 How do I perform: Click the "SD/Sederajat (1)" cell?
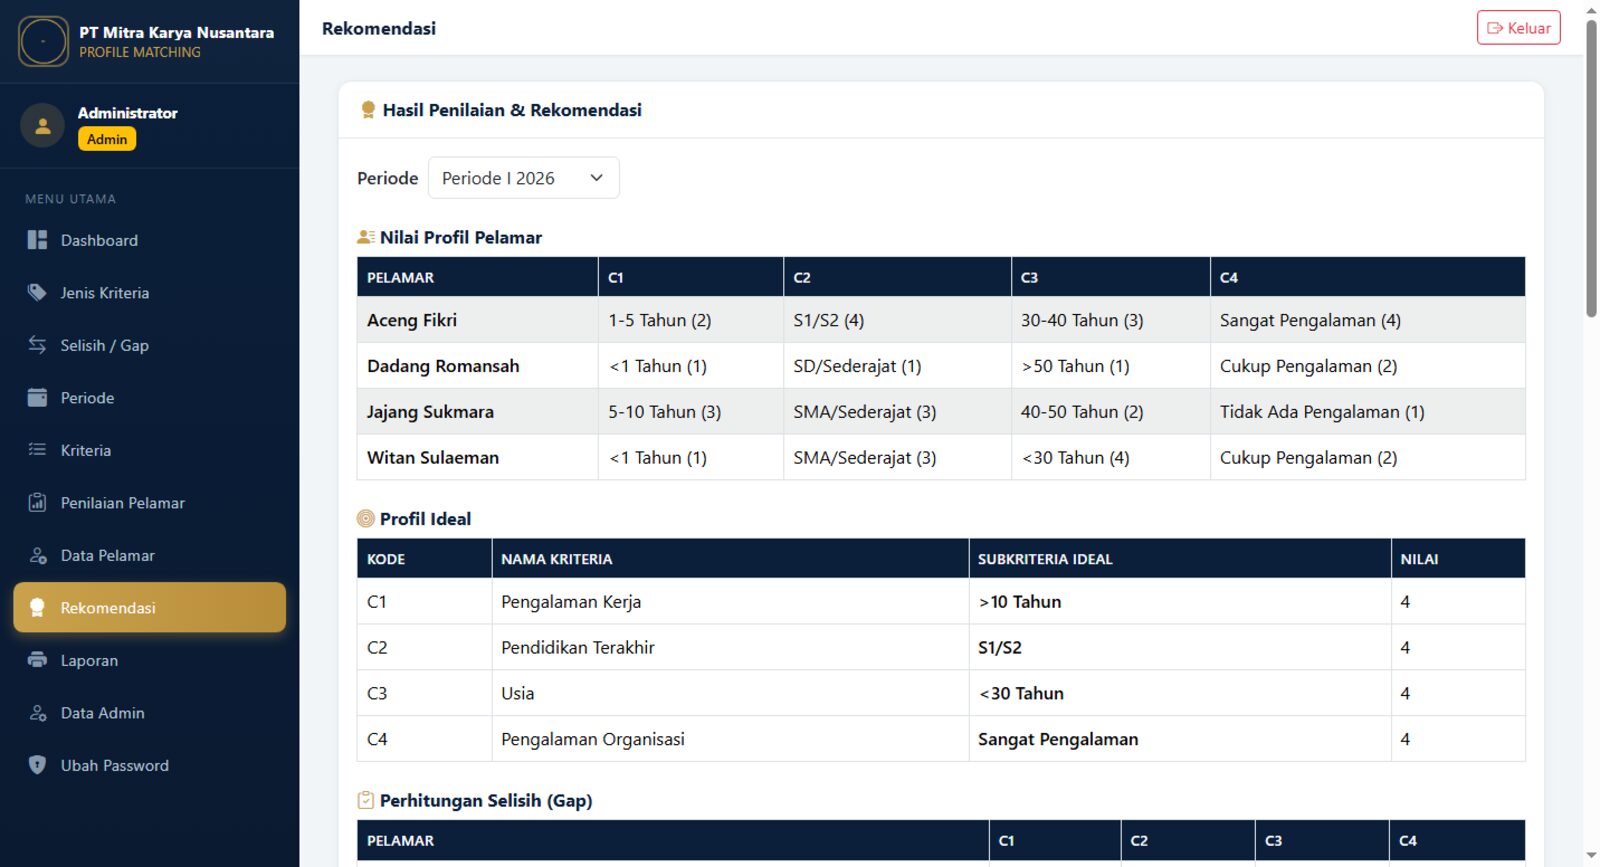897,366
